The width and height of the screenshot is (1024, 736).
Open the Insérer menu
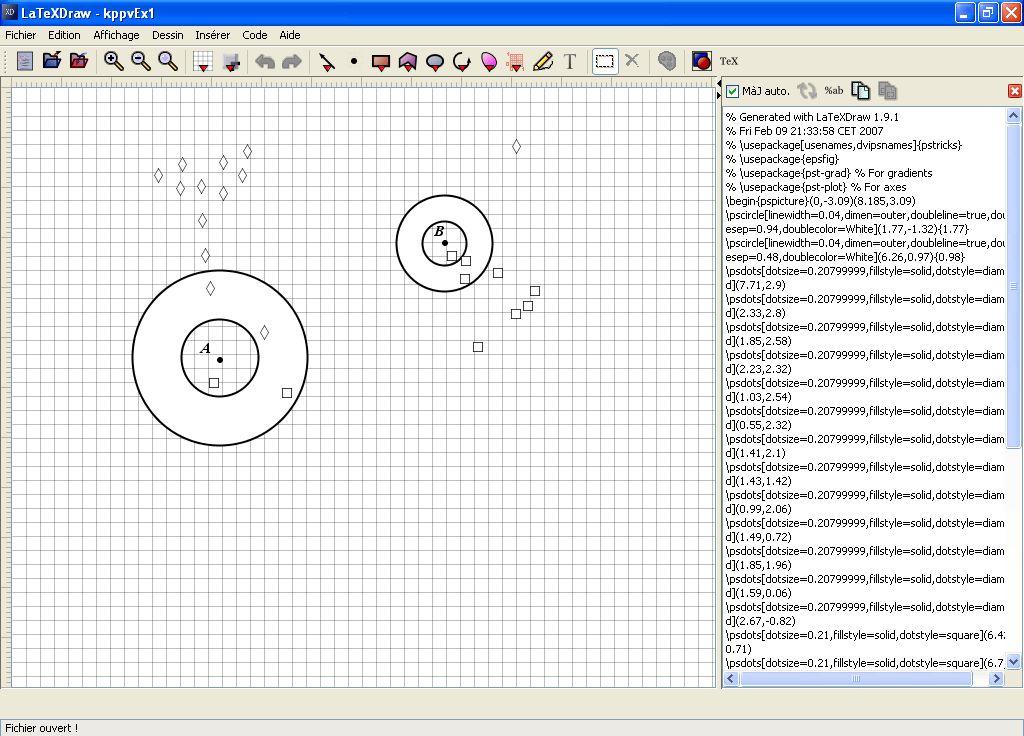212,35
